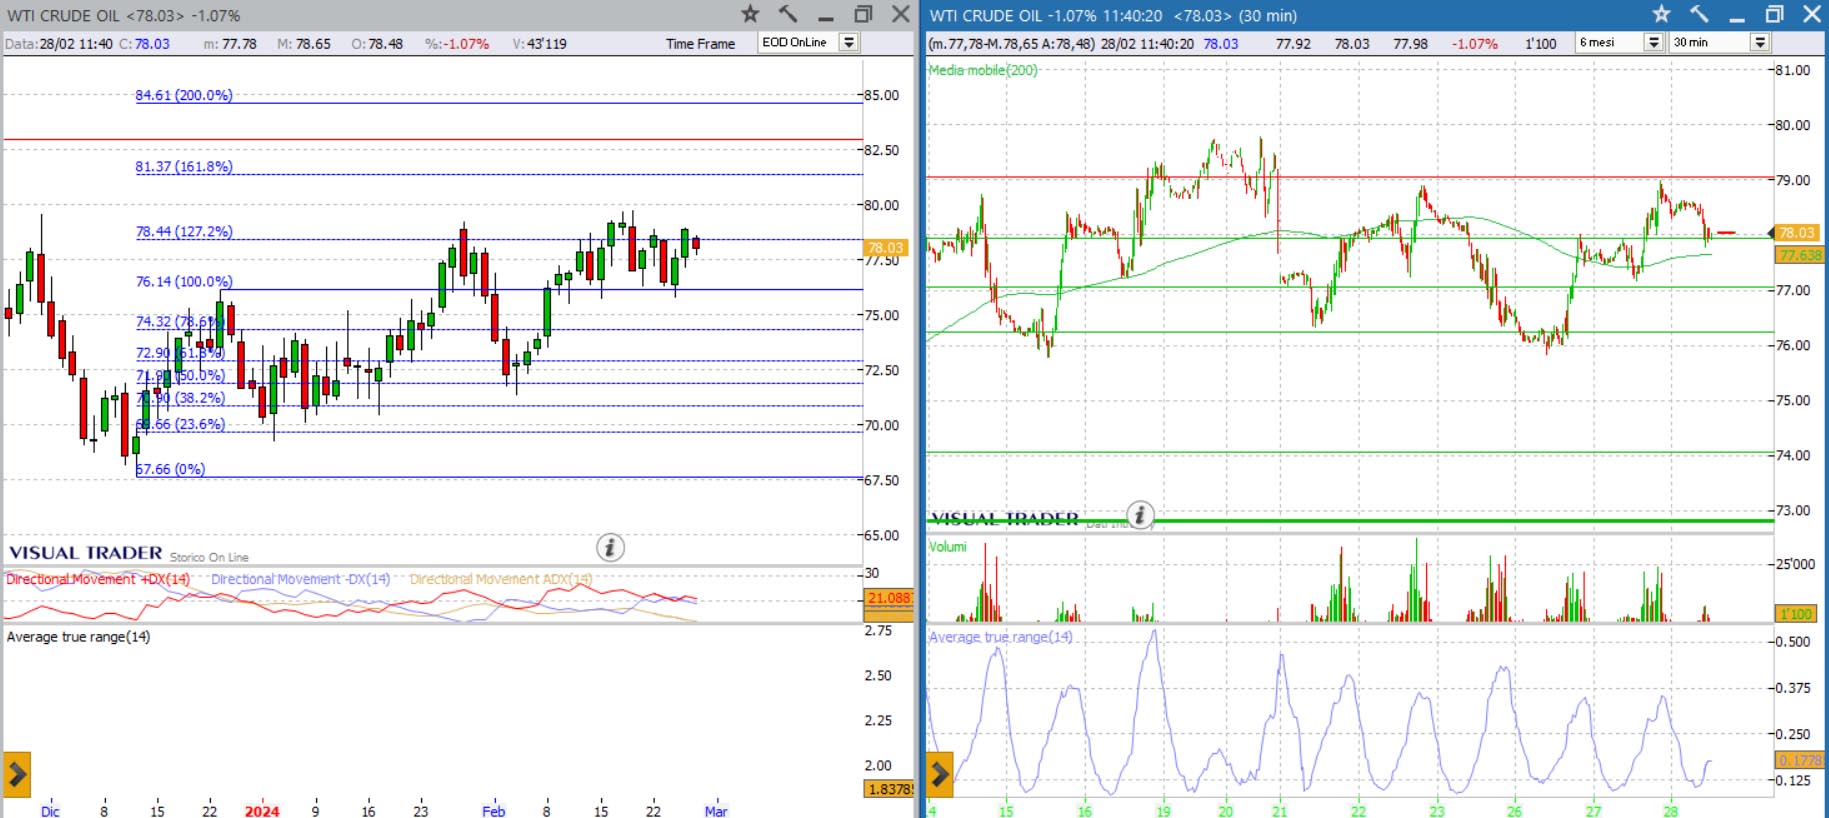Click the orange 78.03 price tag on left chart
The width and height of the screenshot is (1829, 818).
click(x=885, y=248)
